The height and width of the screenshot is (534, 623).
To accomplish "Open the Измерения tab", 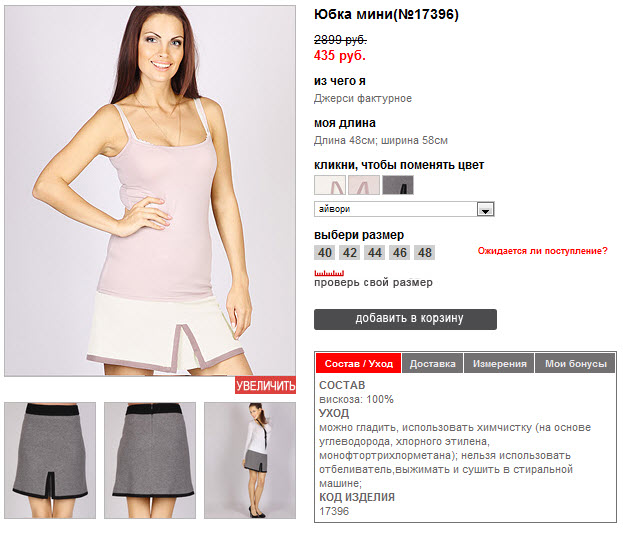I will (x=499, y=363).
